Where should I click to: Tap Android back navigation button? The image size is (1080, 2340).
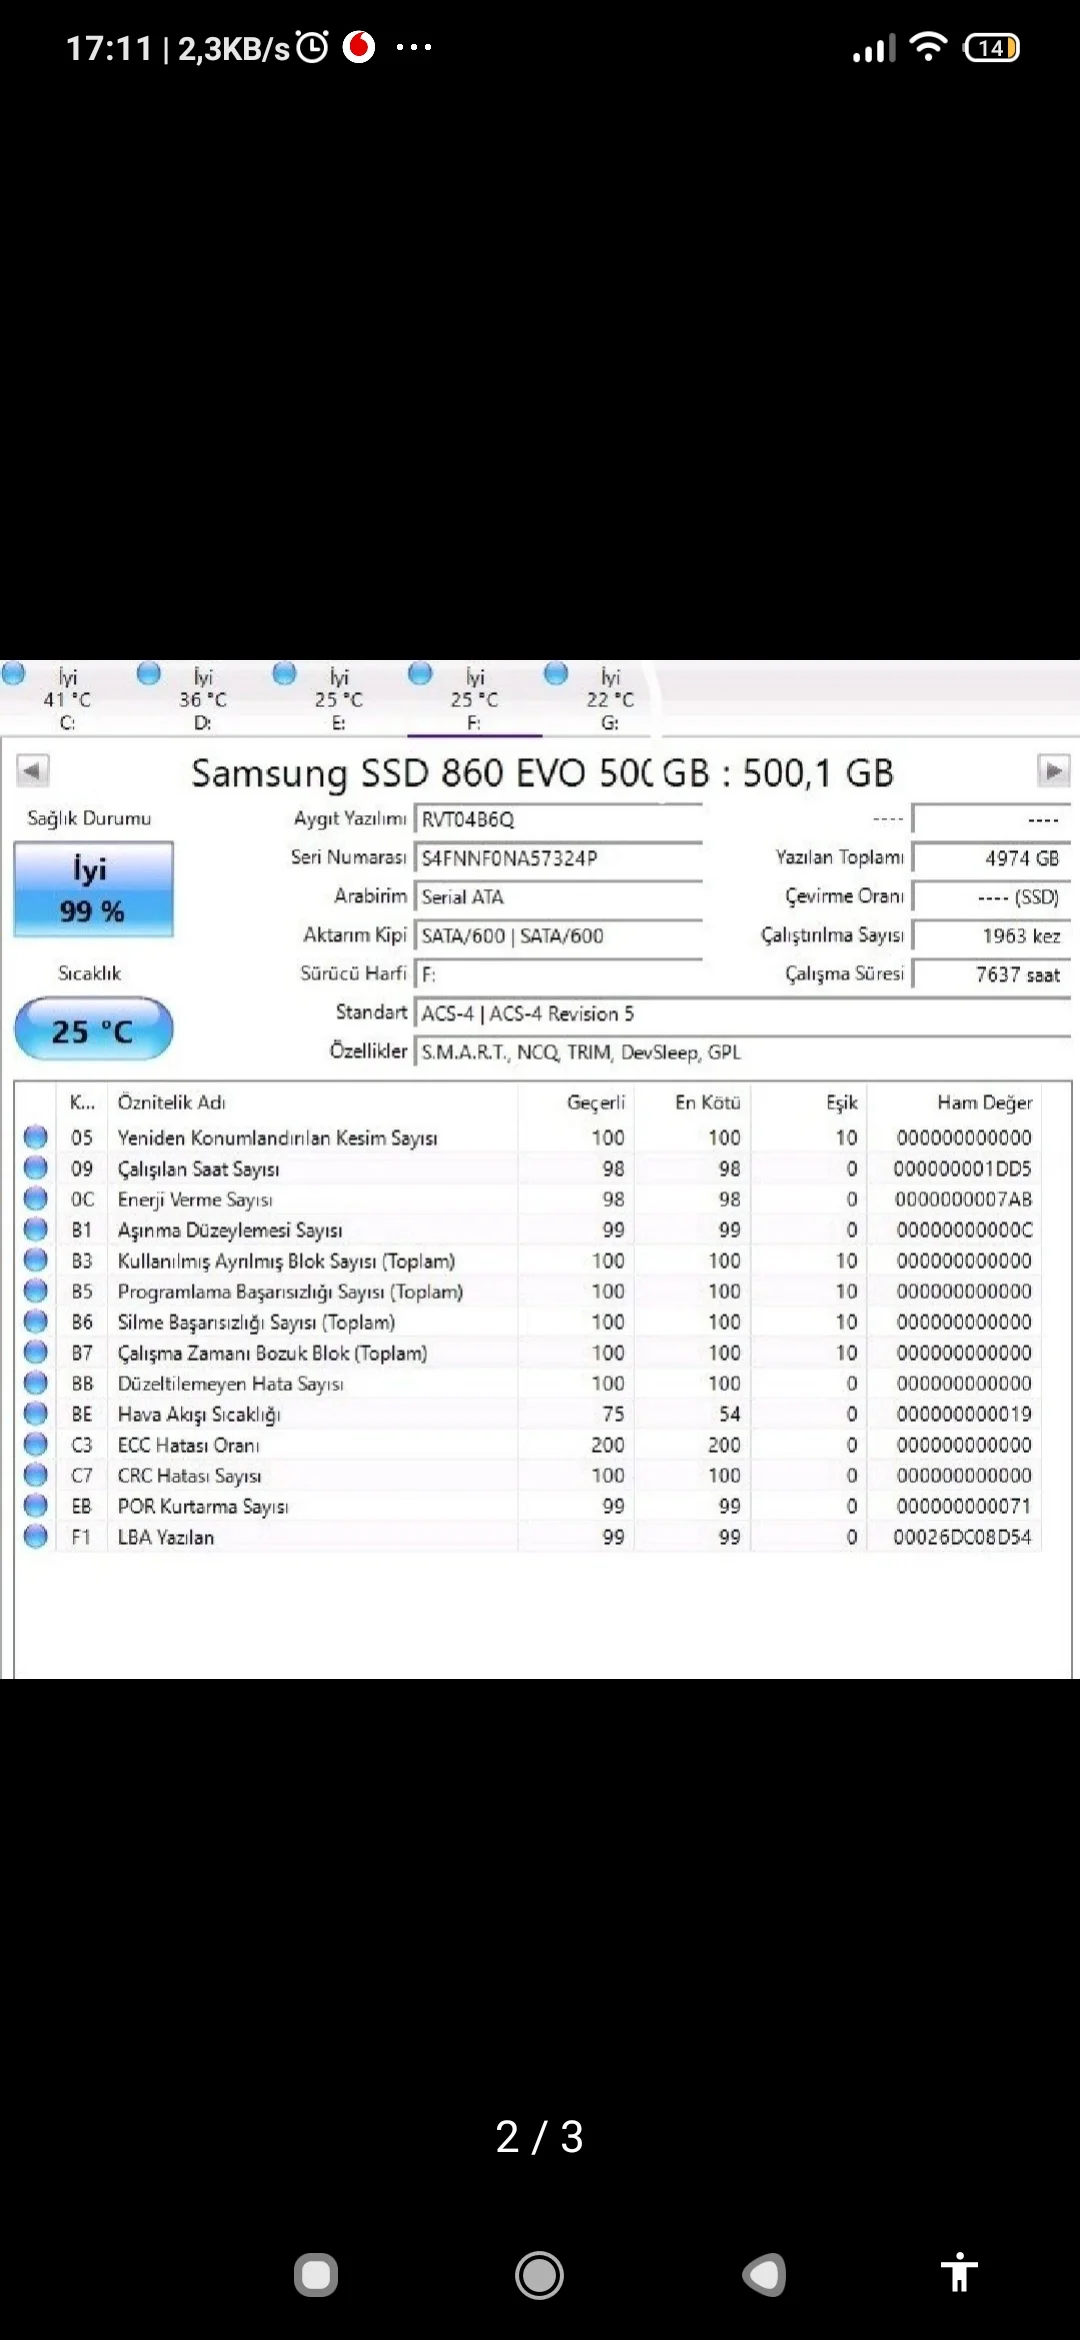click(x=764, y=2275)
